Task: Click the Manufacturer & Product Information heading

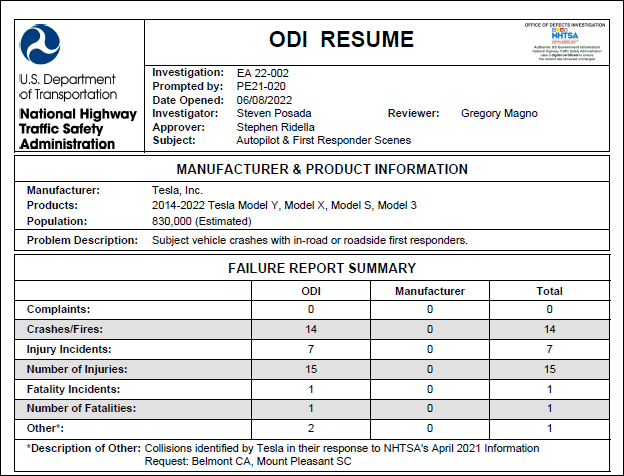Action: [x=322, y=170]
